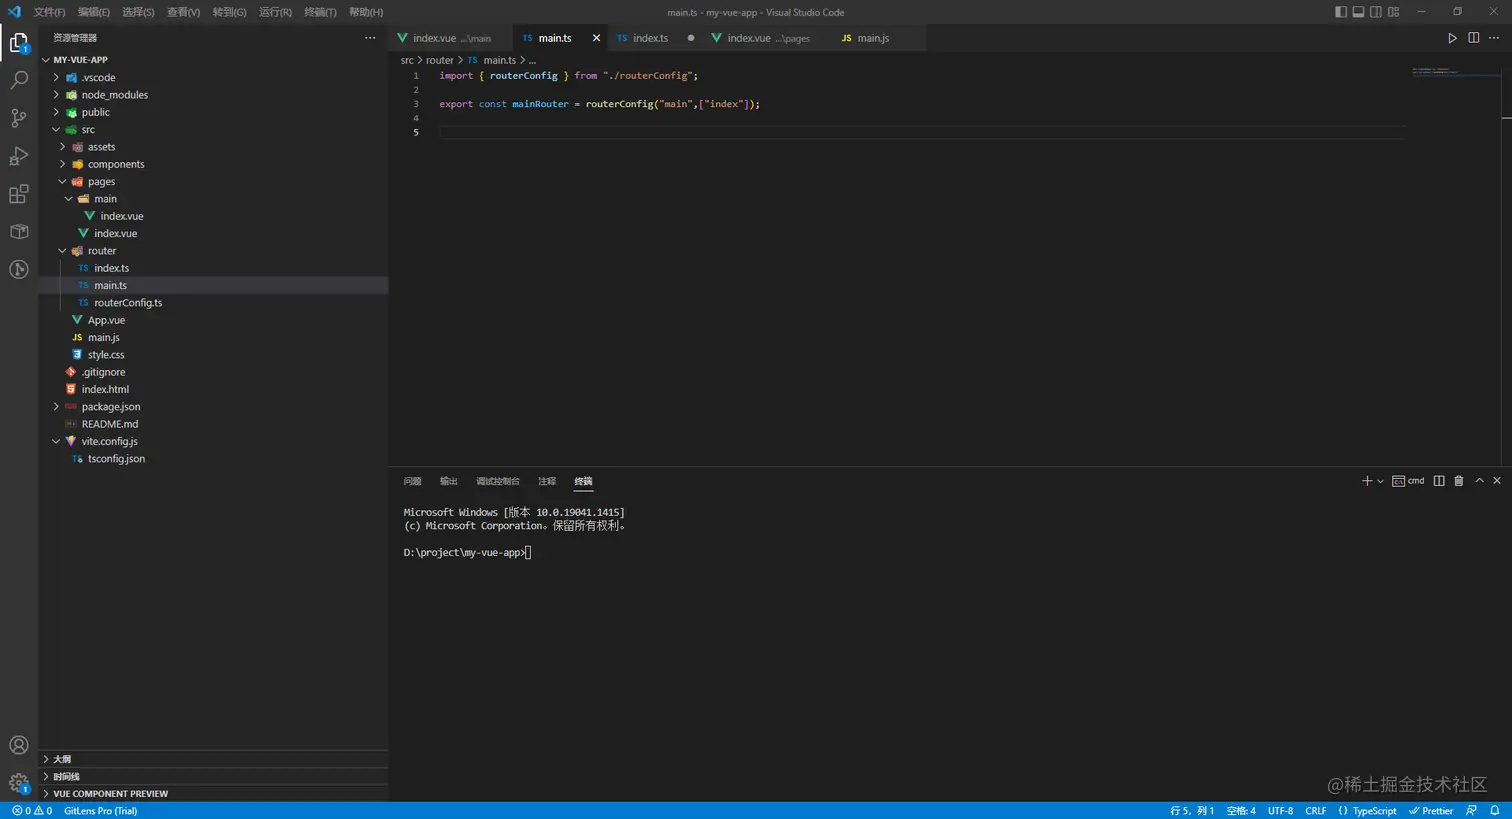Open index.html in the file tree
The height and width of the screenshot is (819, 1512).
[x=213, y=389]
